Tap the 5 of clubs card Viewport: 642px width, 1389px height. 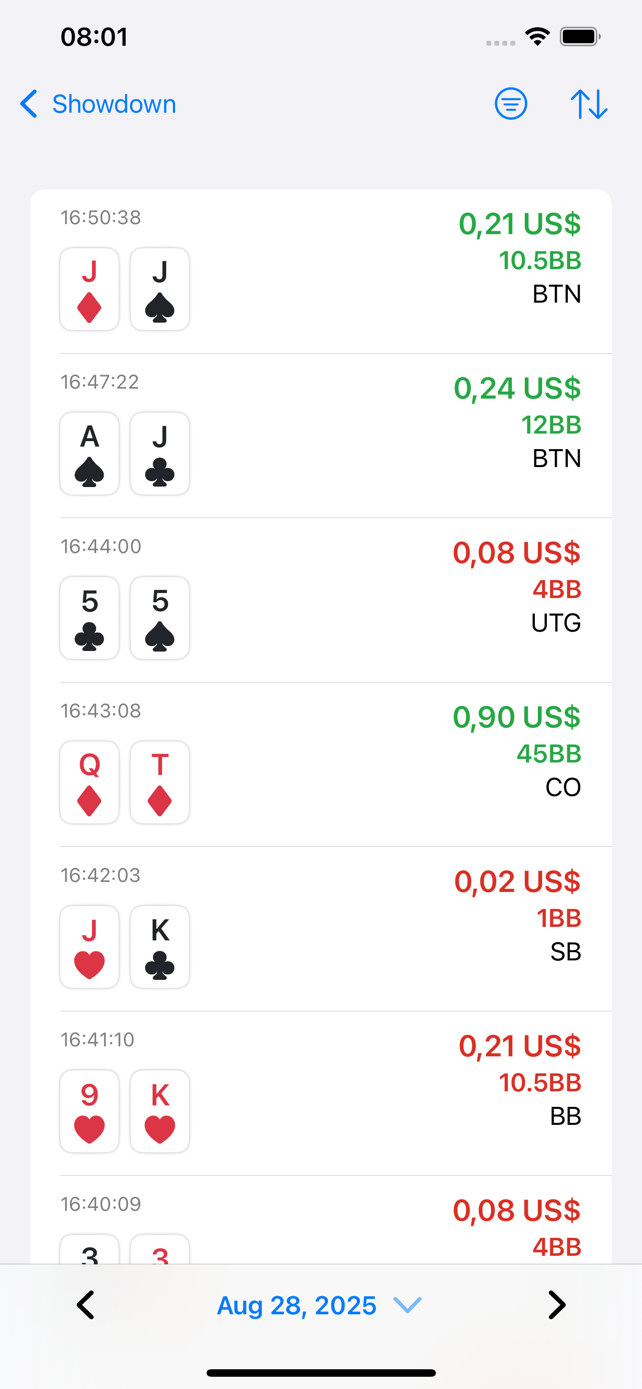tap(90, 618)
